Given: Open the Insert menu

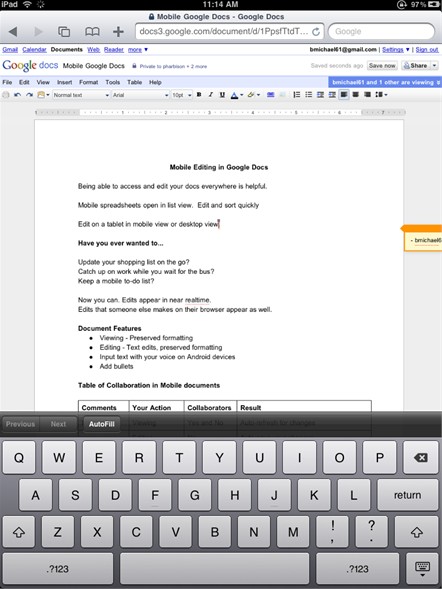Looking at the screenshot, I should (x=65, y=82).
